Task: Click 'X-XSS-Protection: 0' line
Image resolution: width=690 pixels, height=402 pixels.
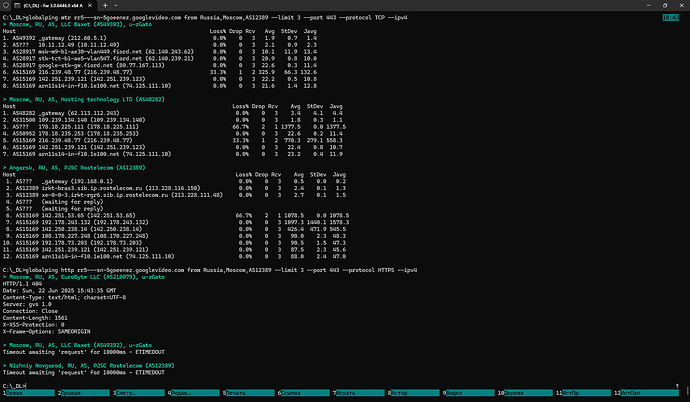Action: pyautogui.click(x=33, y=325)
